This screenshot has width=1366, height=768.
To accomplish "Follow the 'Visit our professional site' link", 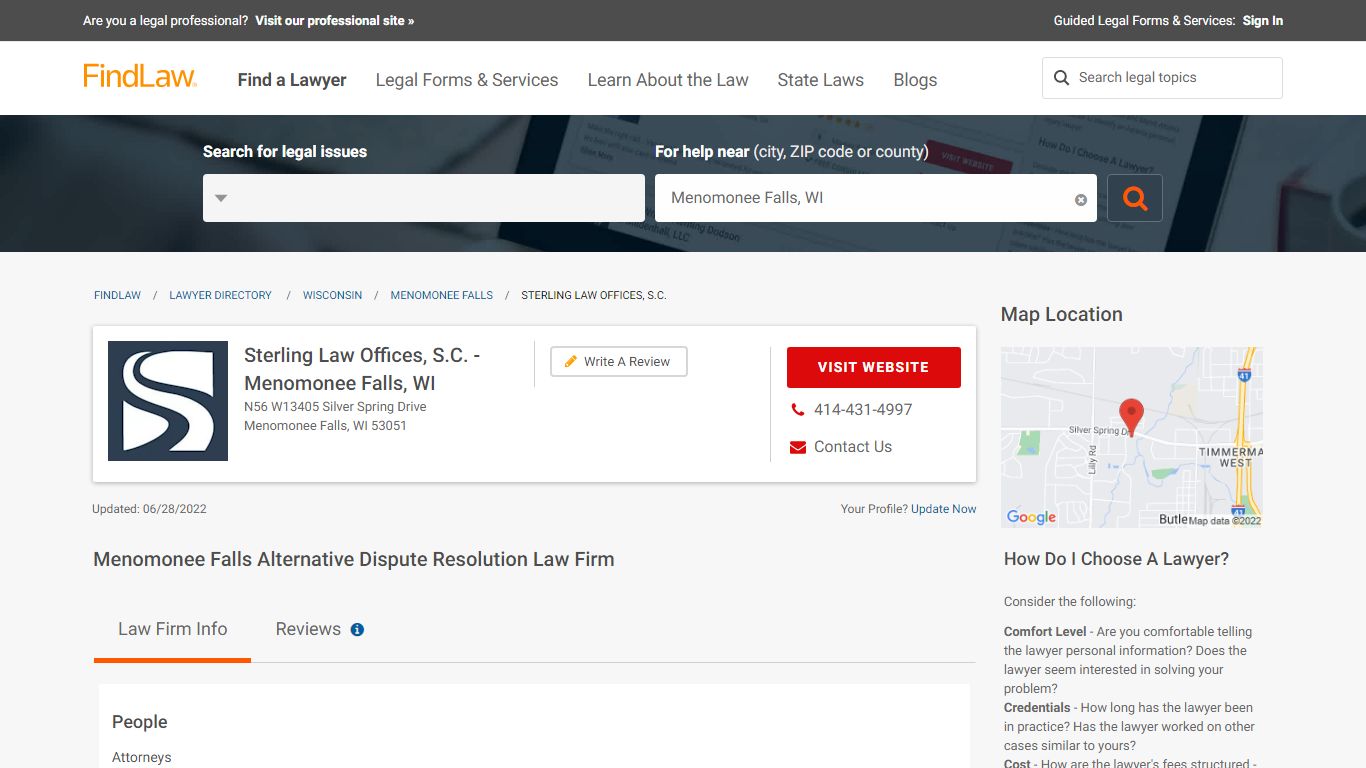I will pos(334,21).
